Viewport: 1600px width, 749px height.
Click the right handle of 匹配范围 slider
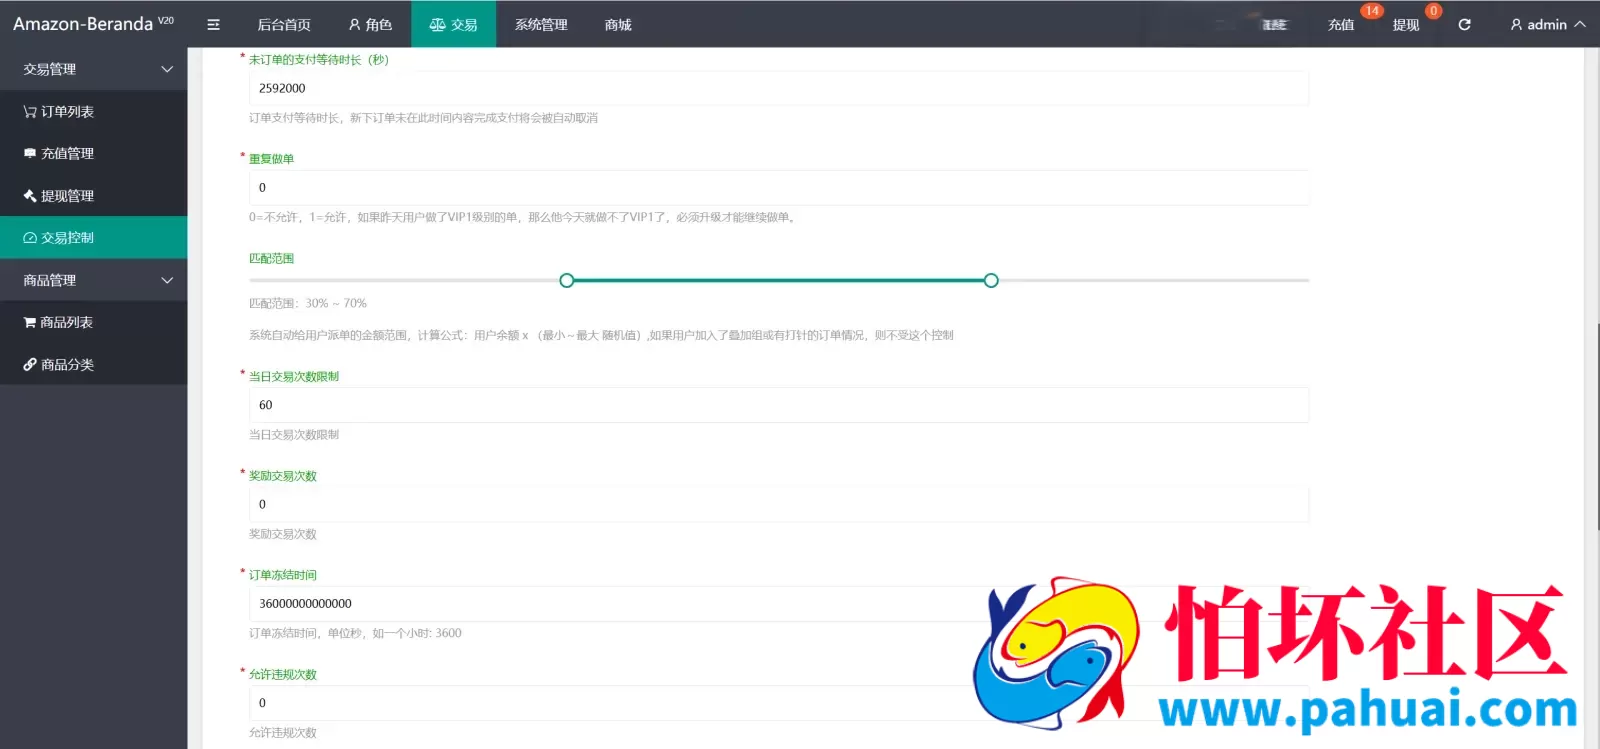tap(991, 280)
